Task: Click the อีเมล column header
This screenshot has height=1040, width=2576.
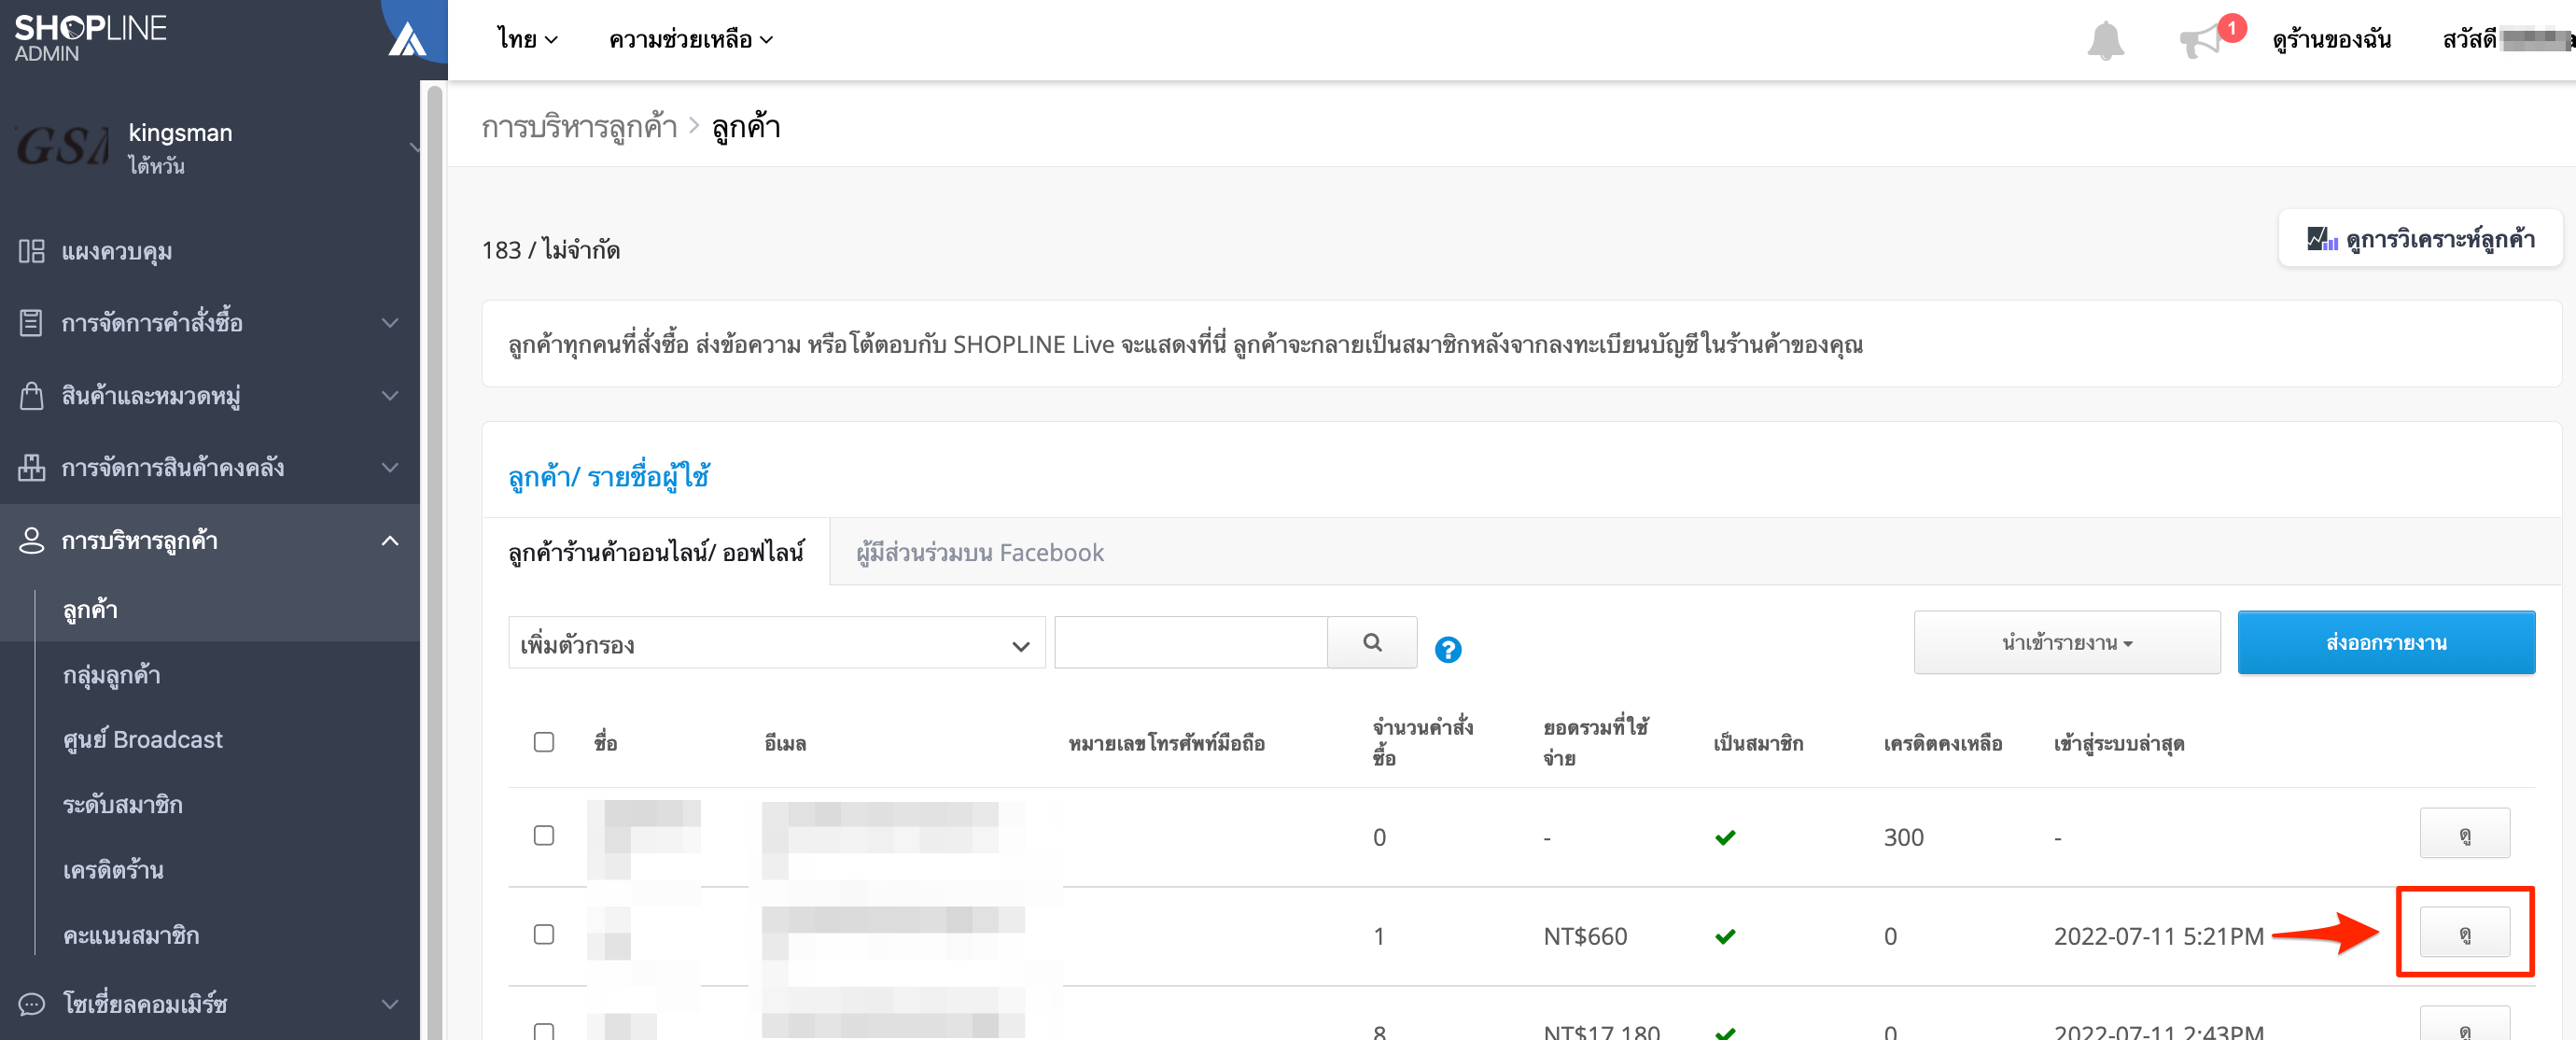Action: (x=785, y=743)
